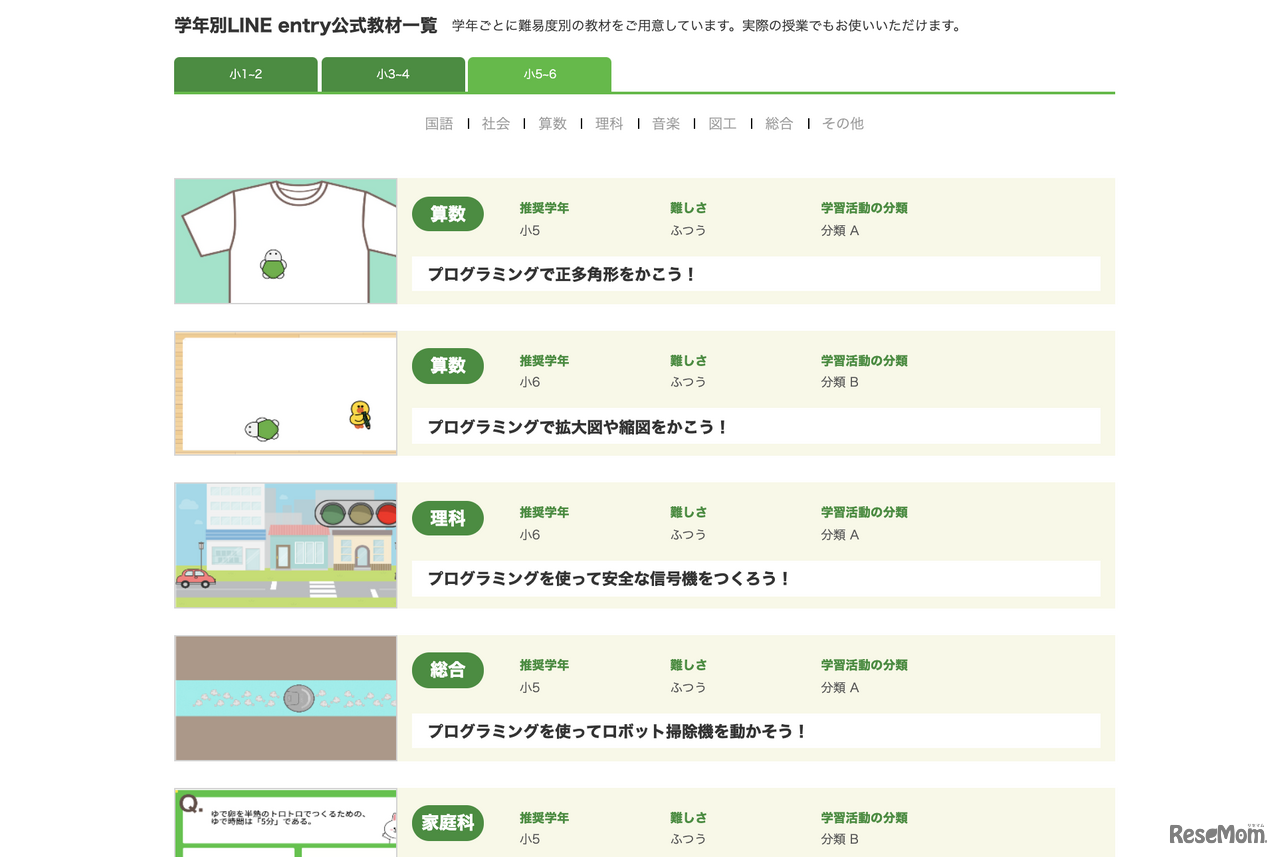This screenshot has height=857, width=1280.
Task: Filter materials by その他 category
Action: [843, 124]
